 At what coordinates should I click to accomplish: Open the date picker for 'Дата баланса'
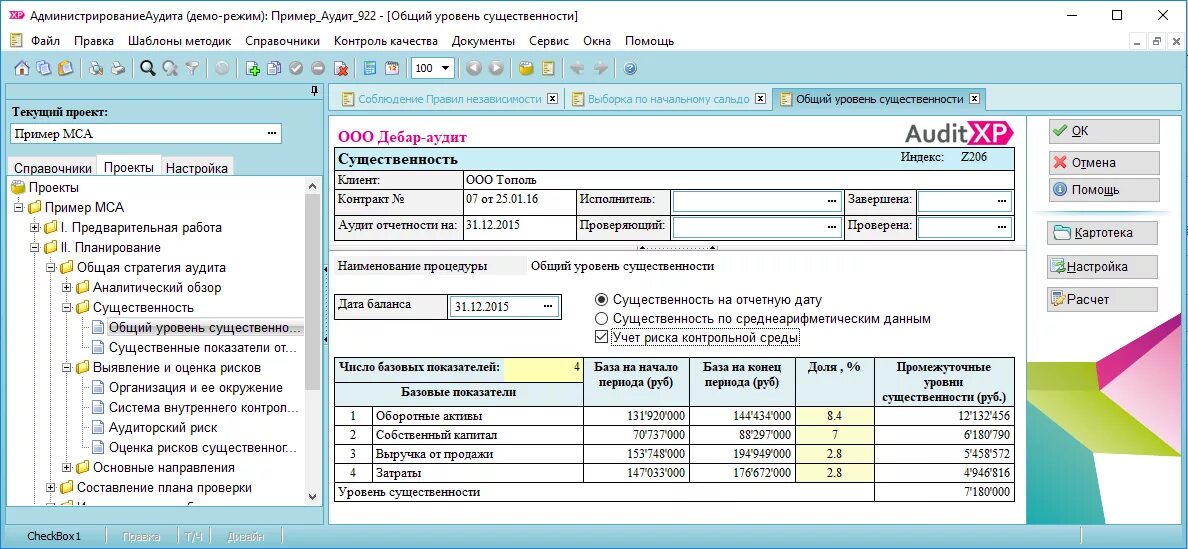click(x=549, y=307)
